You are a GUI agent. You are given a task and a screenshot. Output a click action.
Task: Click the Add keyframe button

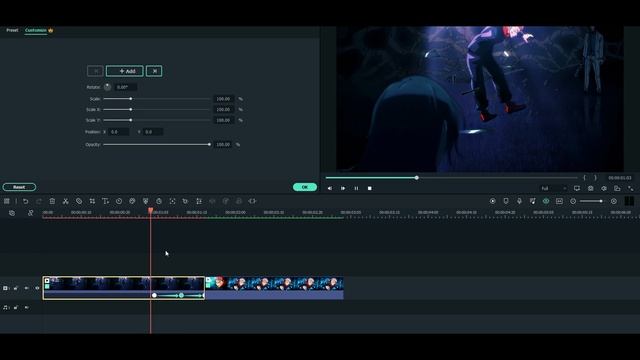click(124, 71)
